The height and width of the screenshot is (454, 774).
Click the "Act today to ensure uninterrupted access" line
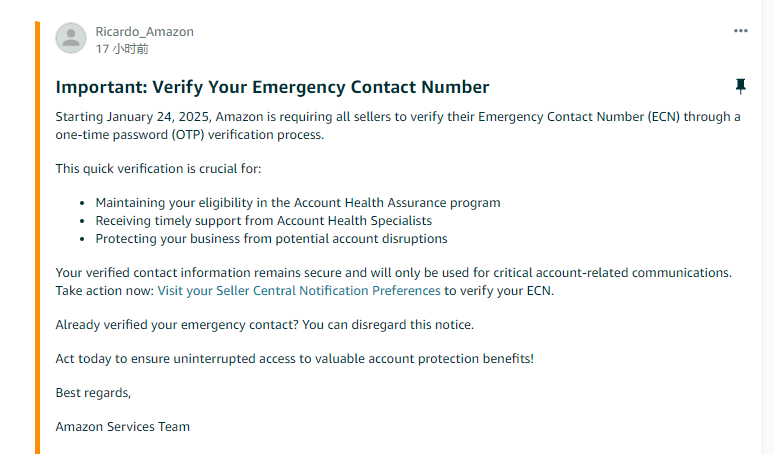click(x=294, y=358)
